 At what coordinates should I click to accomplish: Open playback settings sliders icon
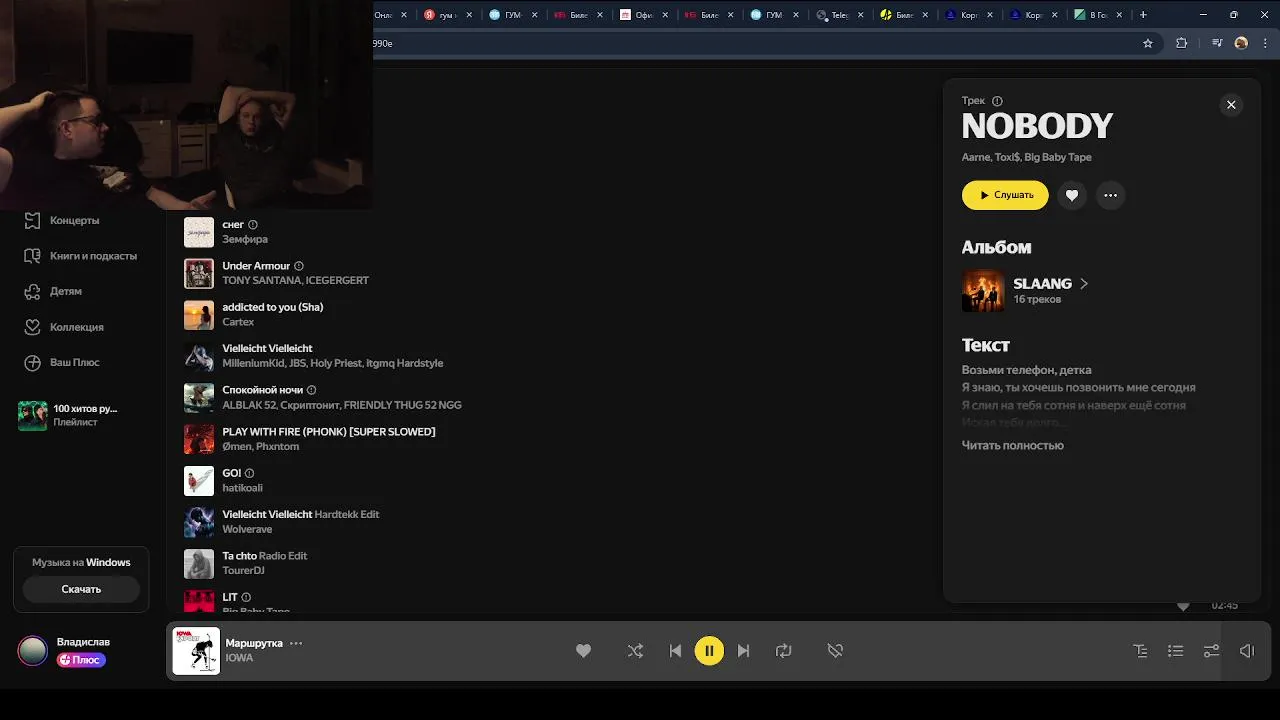tap(1211, 651)
